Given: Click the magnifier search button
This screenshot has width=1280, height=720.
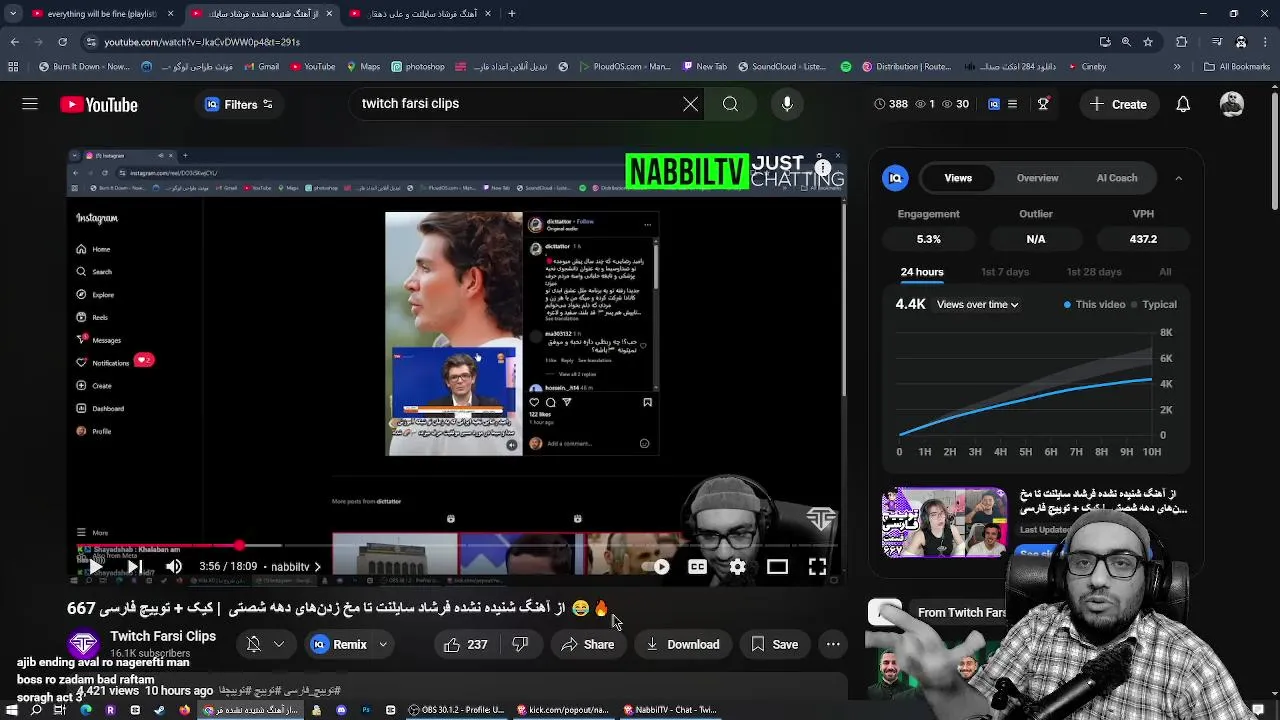Looking at the screenshot, I should [731, 104].
